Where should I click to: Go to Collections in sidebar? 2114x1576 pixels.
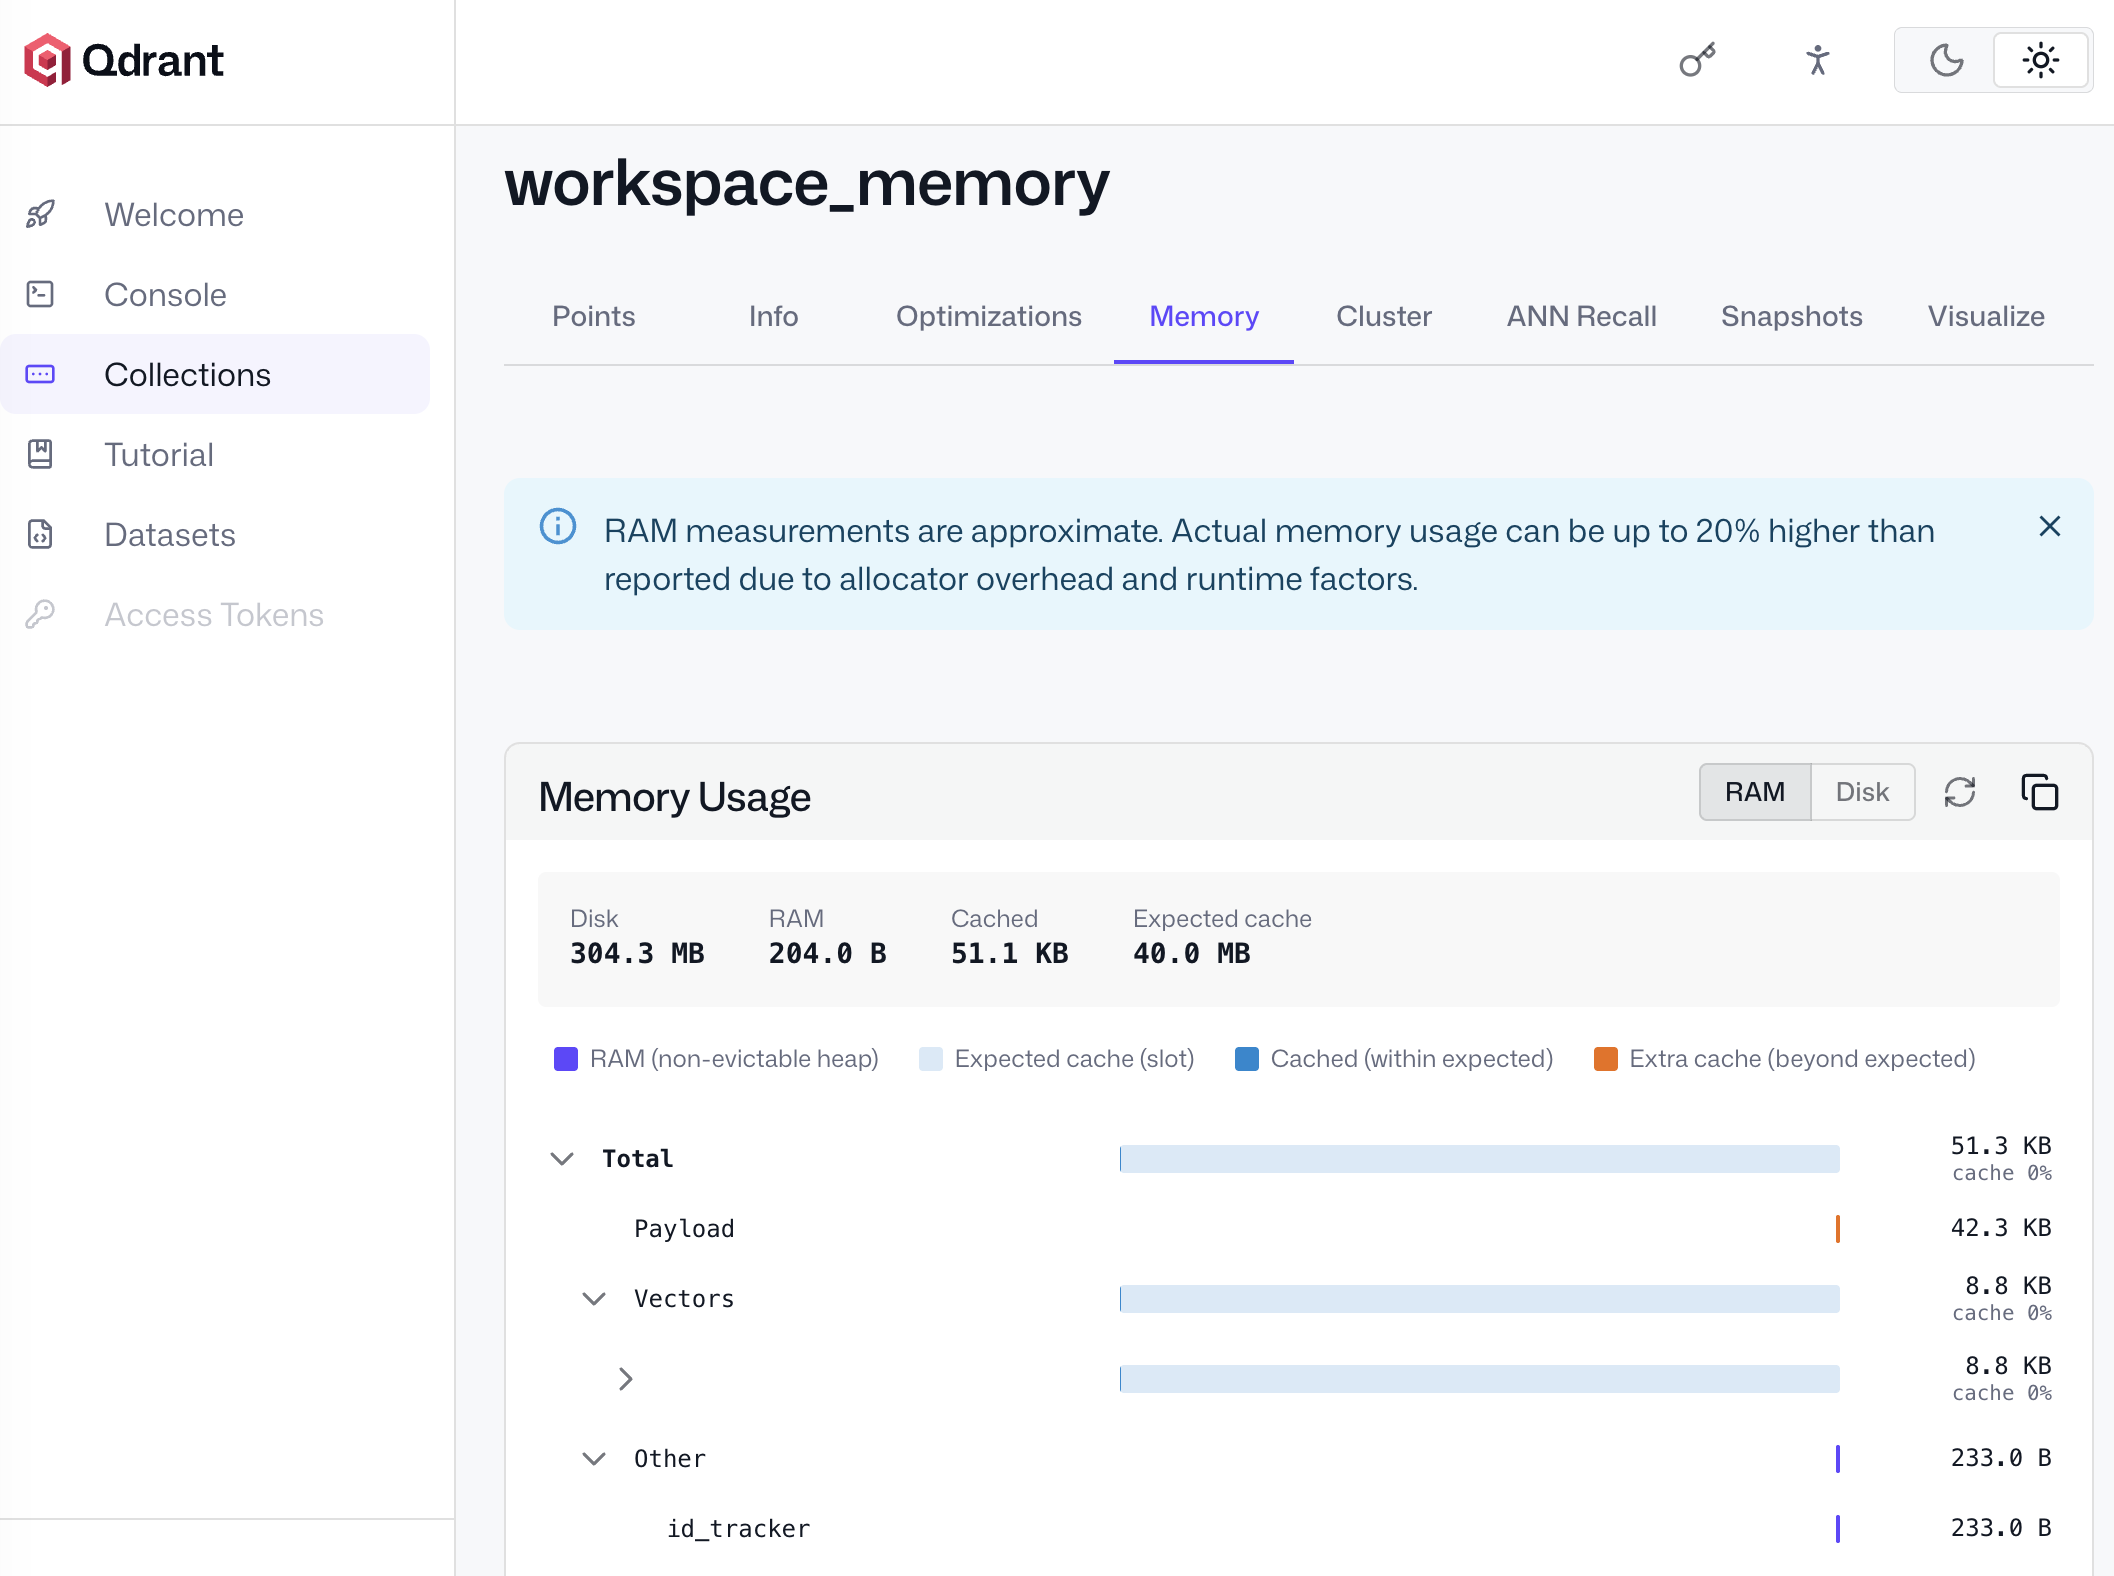point(215,374)
